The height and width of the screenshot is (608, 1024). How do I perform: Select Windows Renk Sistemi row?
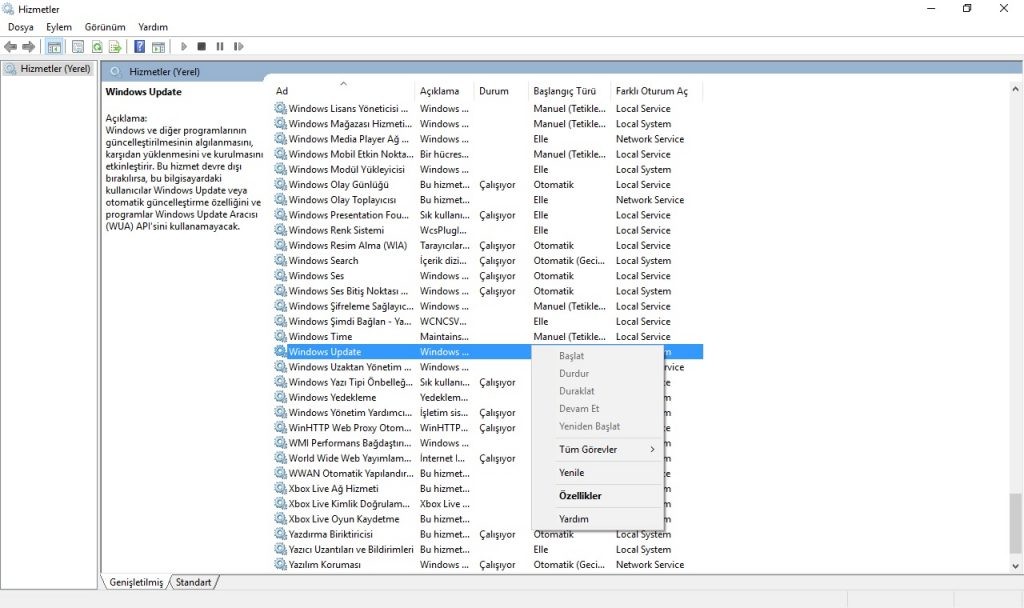488,230
